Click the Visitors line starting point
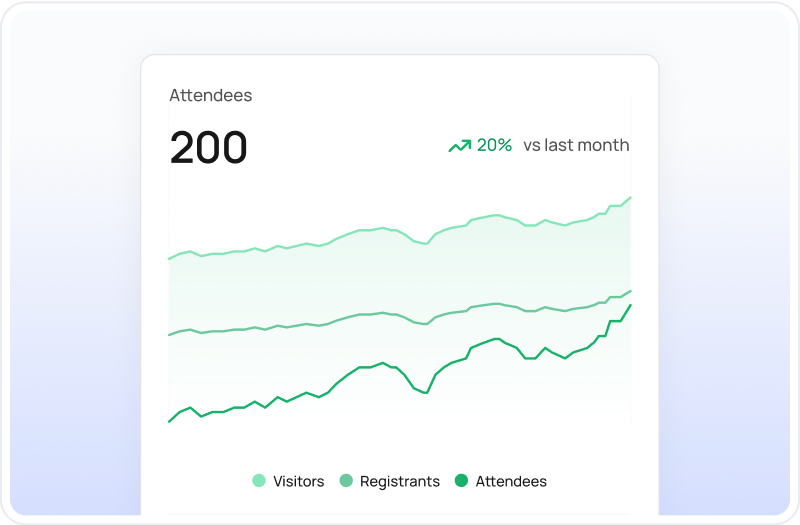 pyautogui.click(x=169, y=259)
